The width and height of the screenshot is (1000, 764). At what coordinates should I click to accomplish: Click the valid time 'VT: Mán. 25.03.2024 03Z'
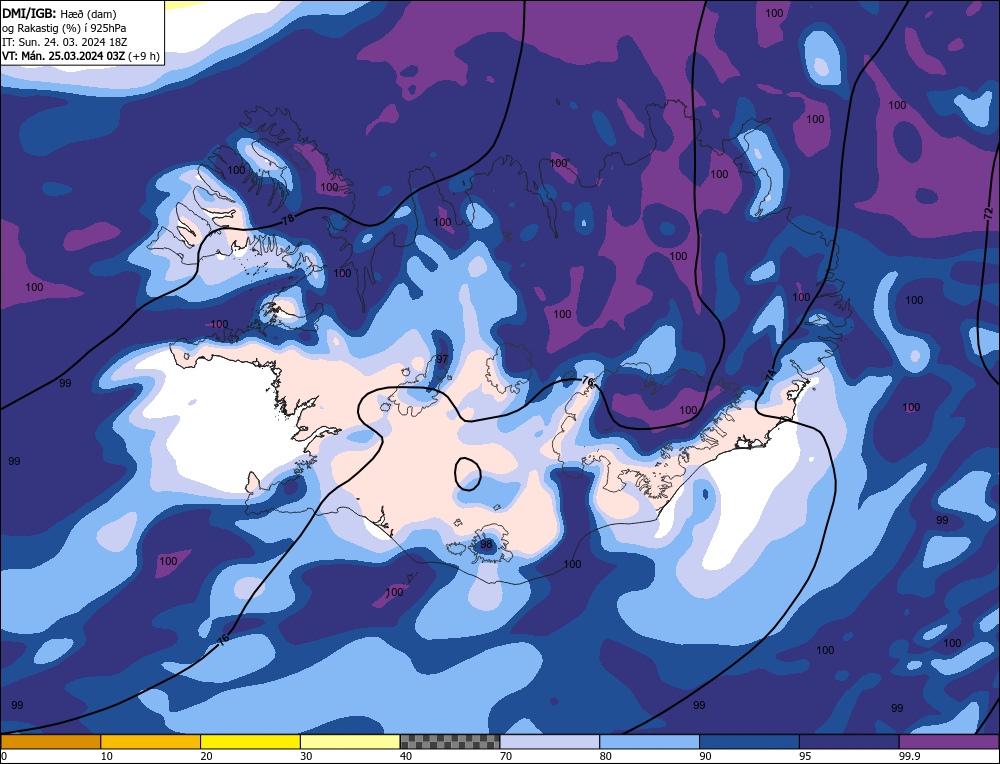click(x=64, y=56)
